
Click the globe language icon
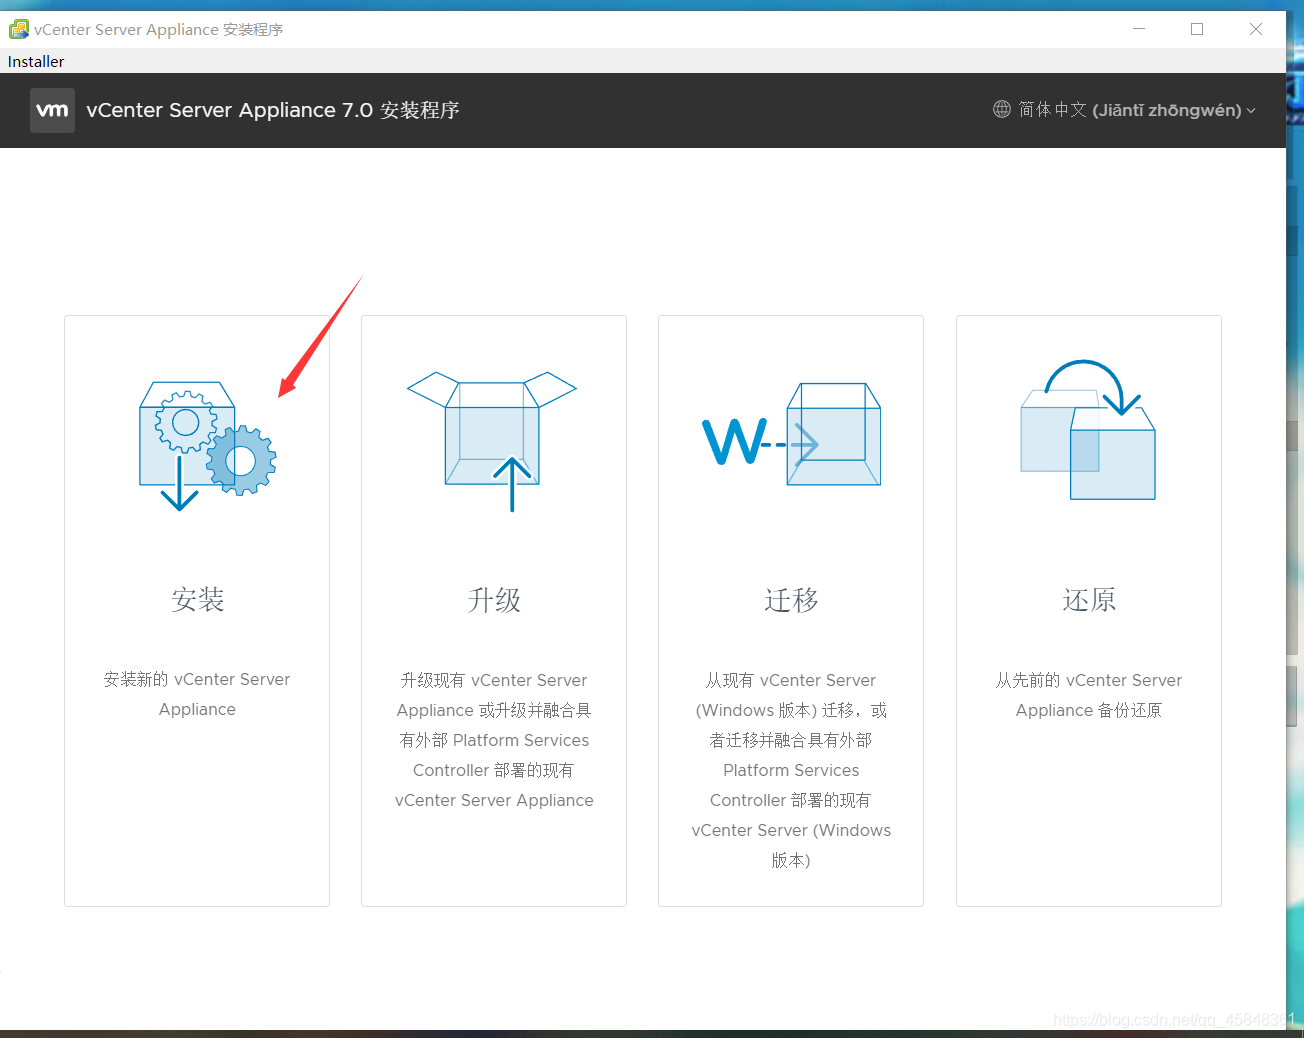click(x=1002, y=109)
